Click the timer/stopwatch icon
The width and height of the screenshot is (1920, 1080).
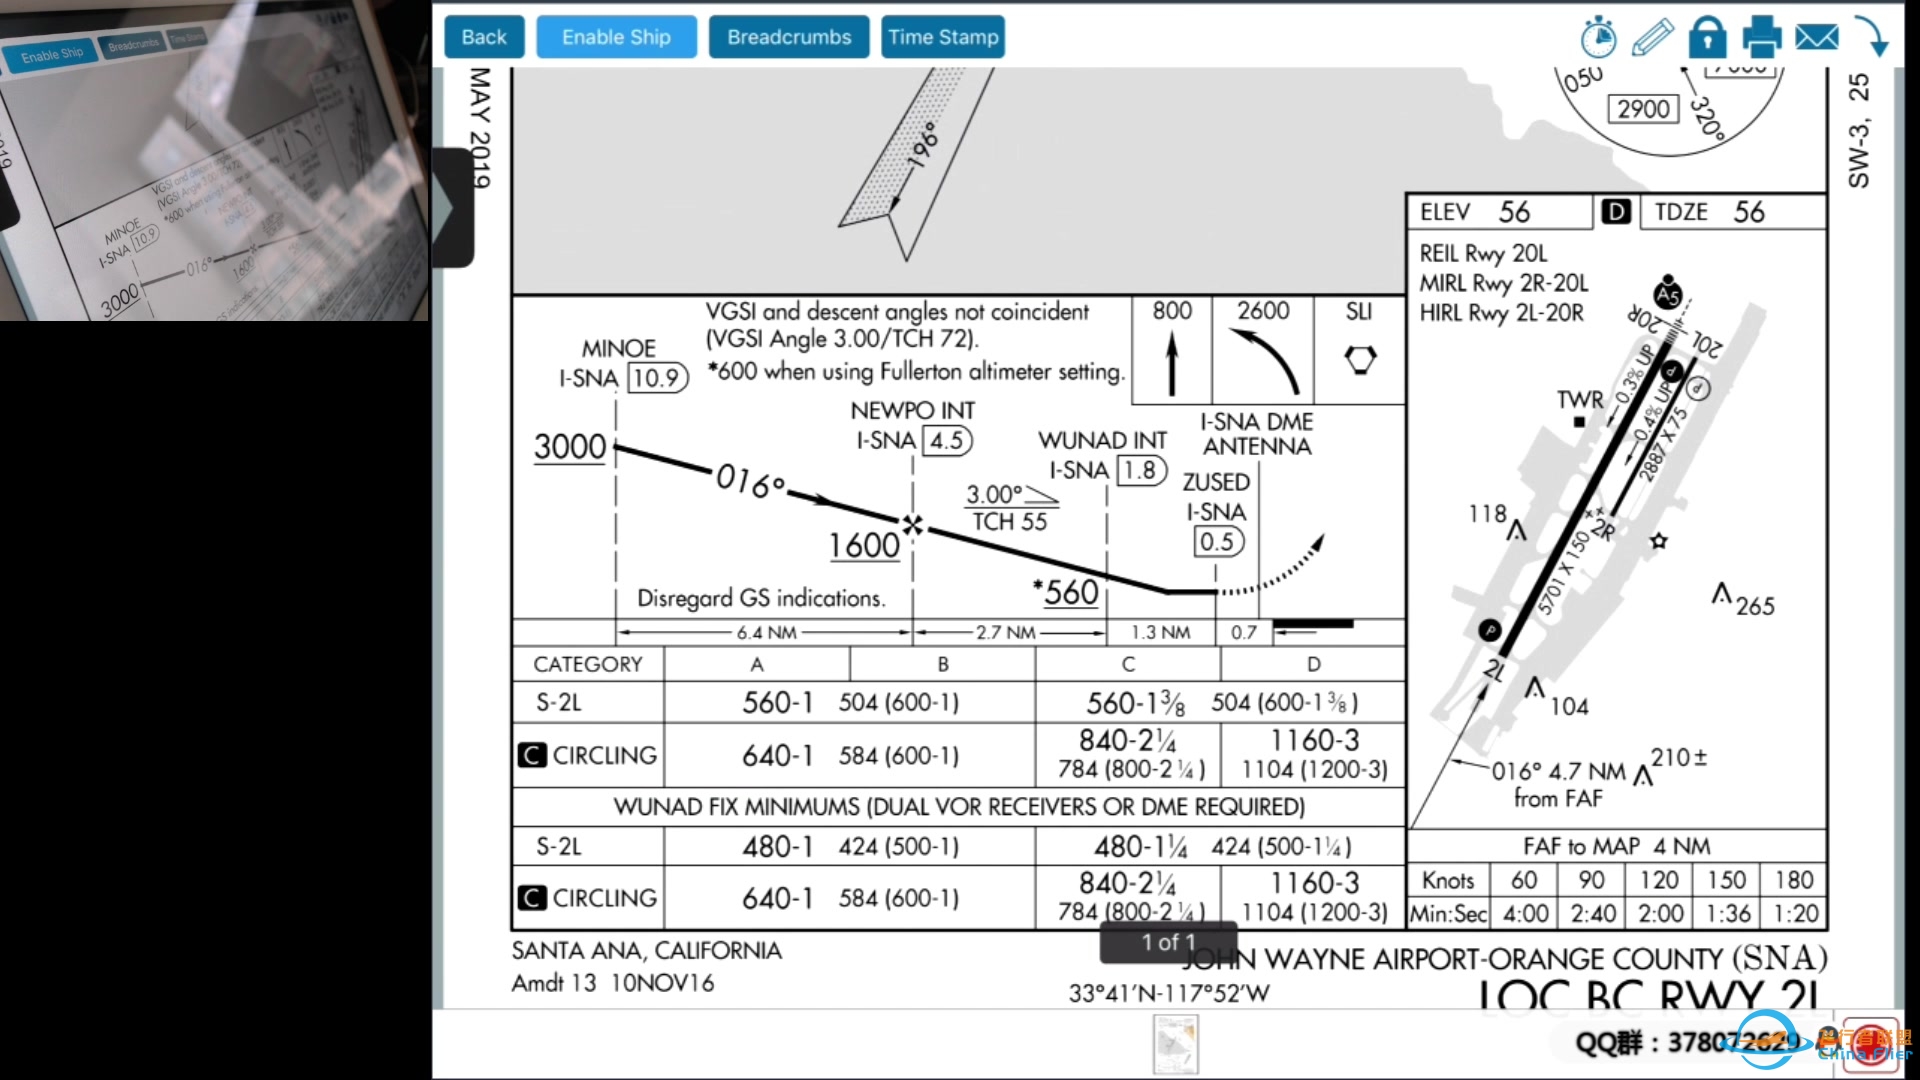(x=1597, y=37)
